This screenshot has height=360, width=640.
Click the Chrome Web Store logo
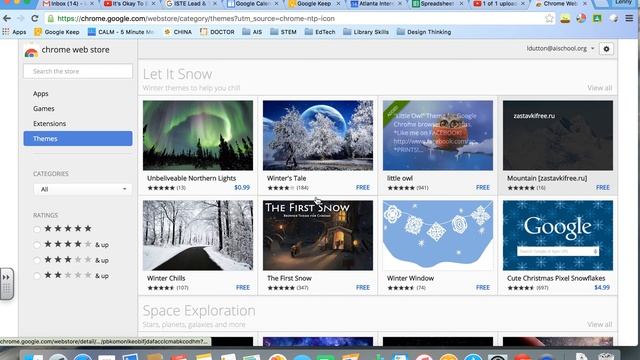31,51
